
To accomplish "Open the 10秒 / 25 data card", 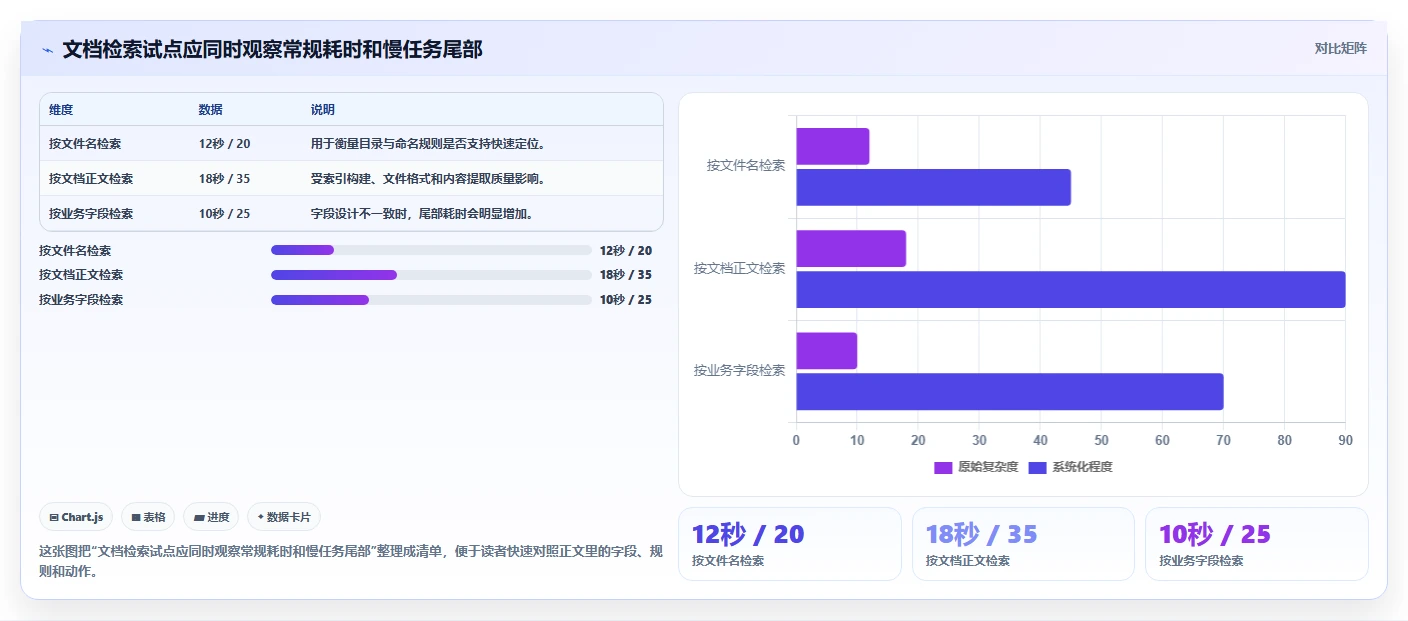I will [1256, 544].
